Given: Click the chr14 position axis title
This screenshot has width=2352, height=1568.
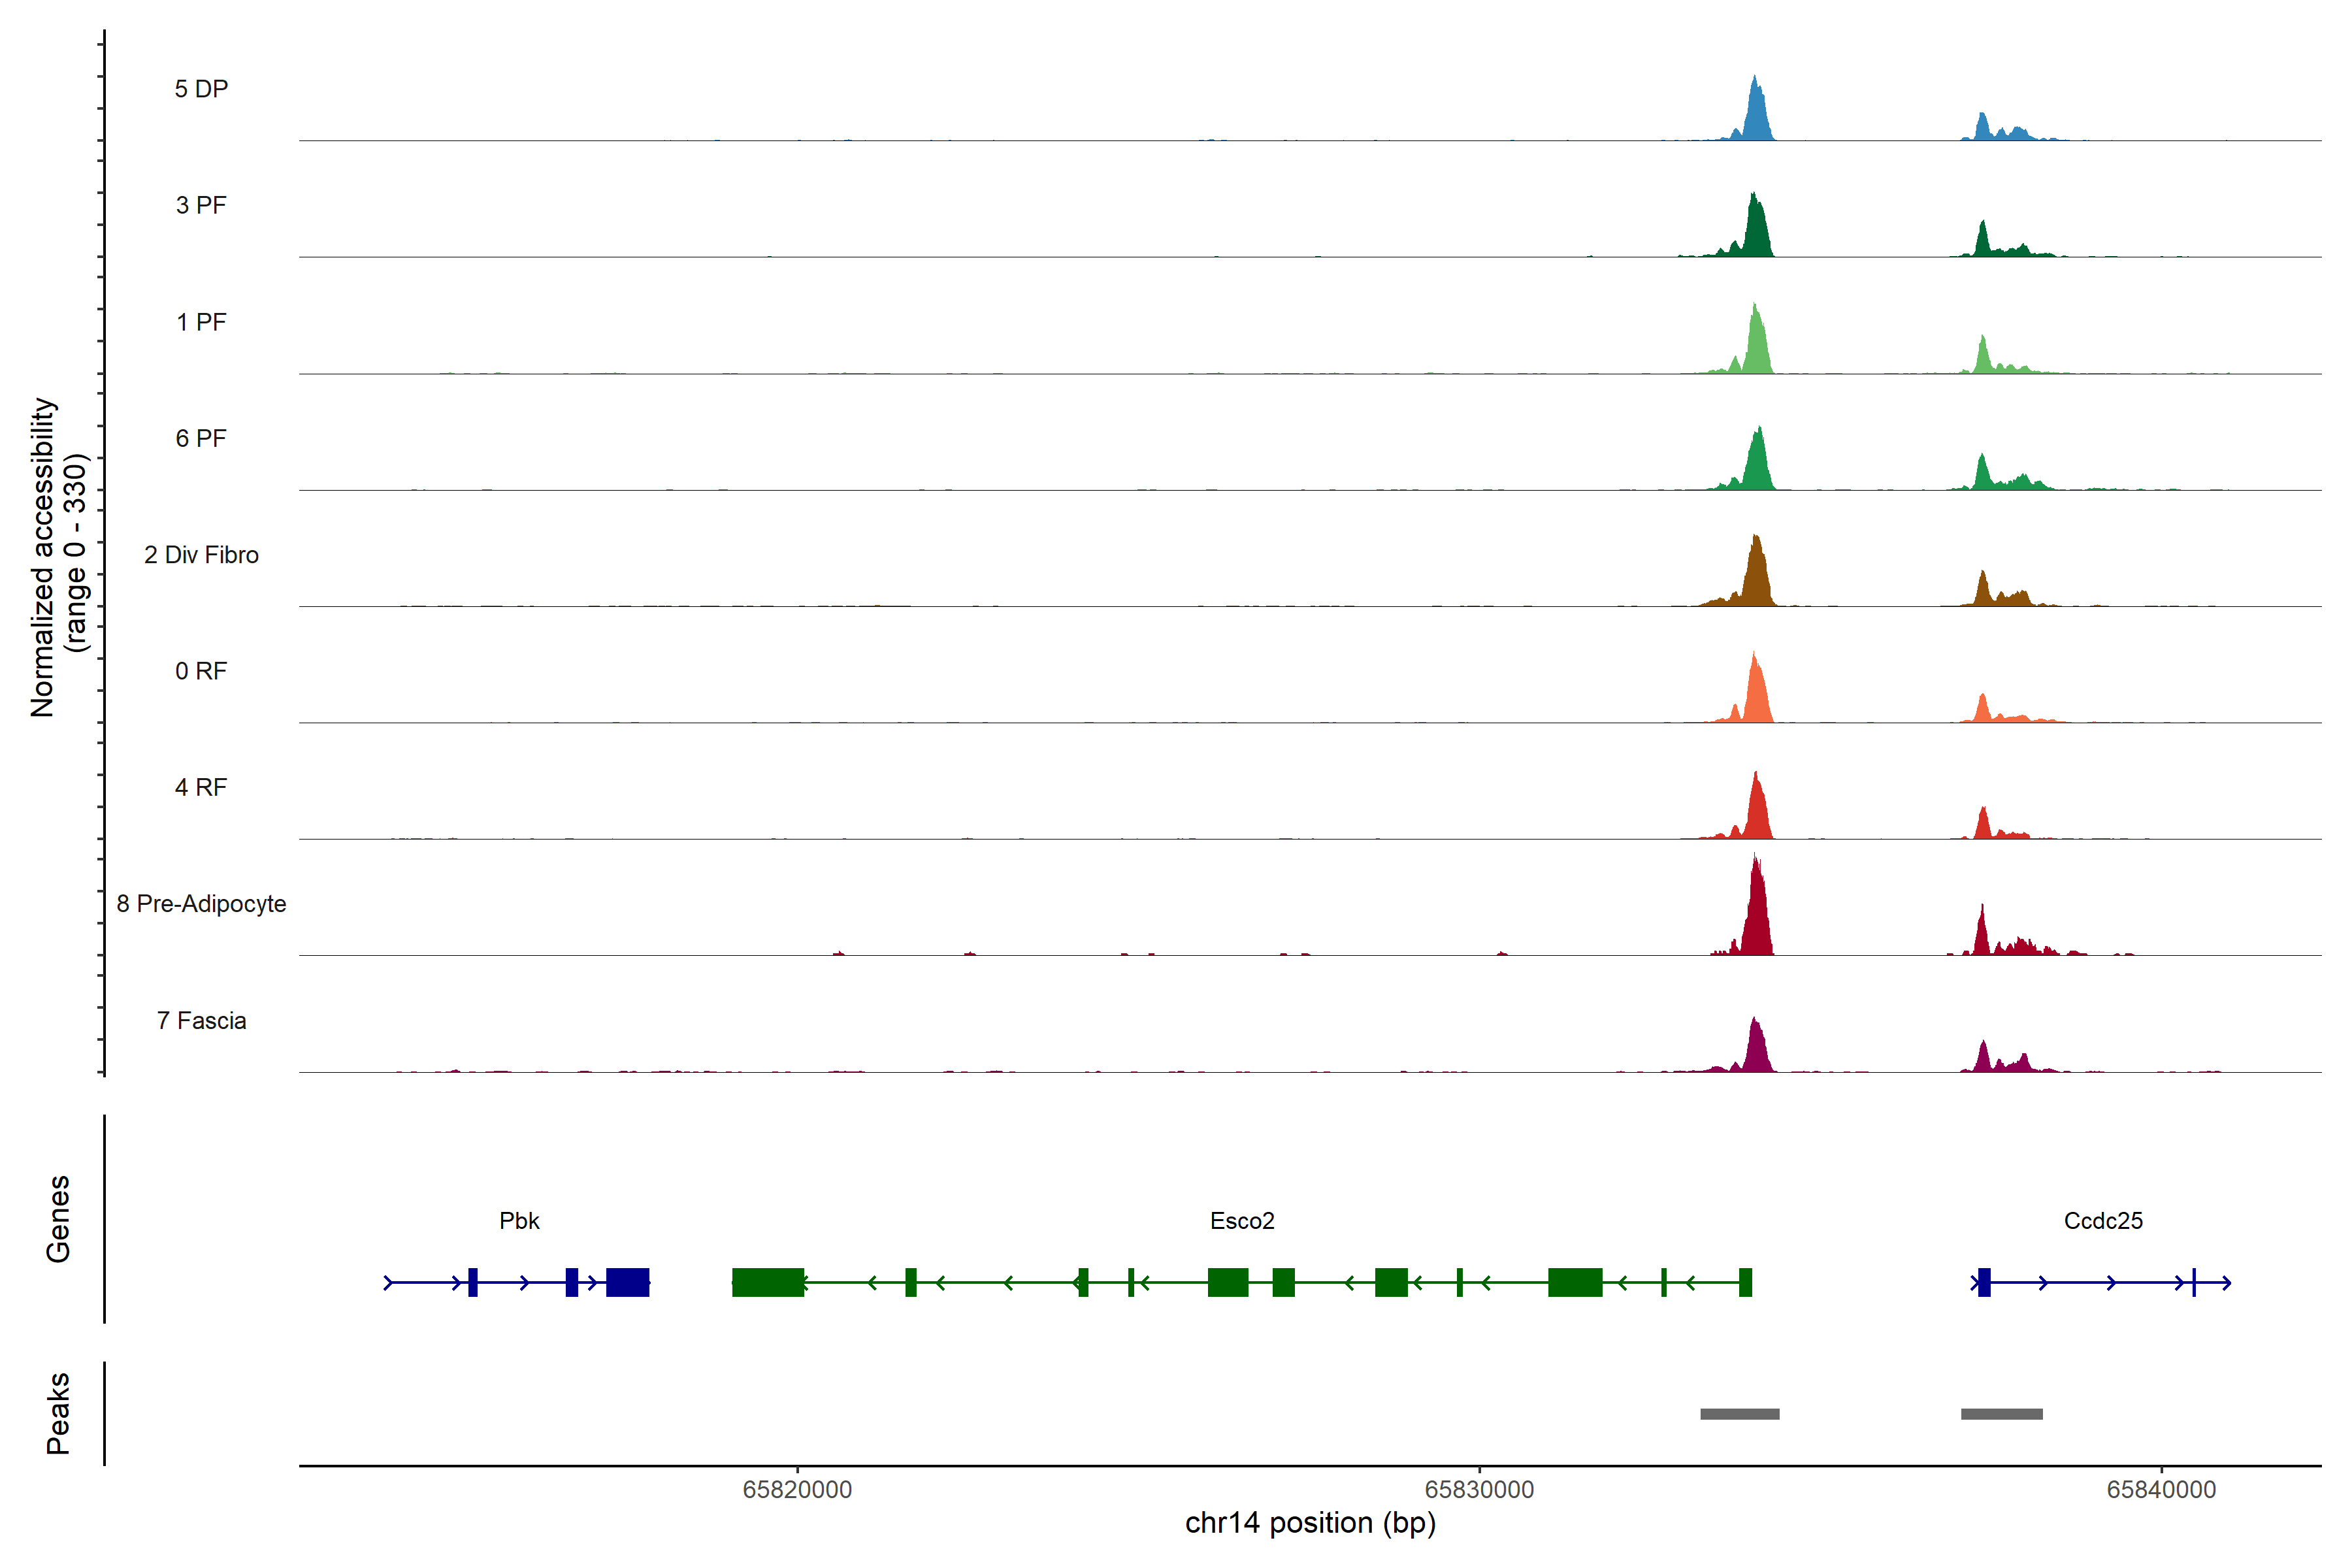Looking at the screenshot, I should [1310, 1523].
